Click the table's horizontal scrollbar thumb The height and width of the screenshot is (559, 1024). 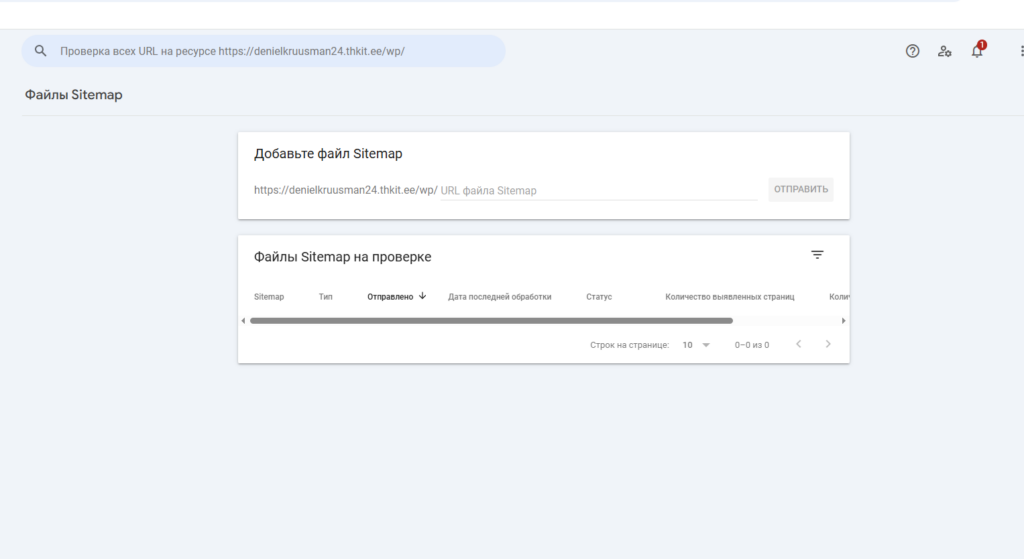coord(490,321)
